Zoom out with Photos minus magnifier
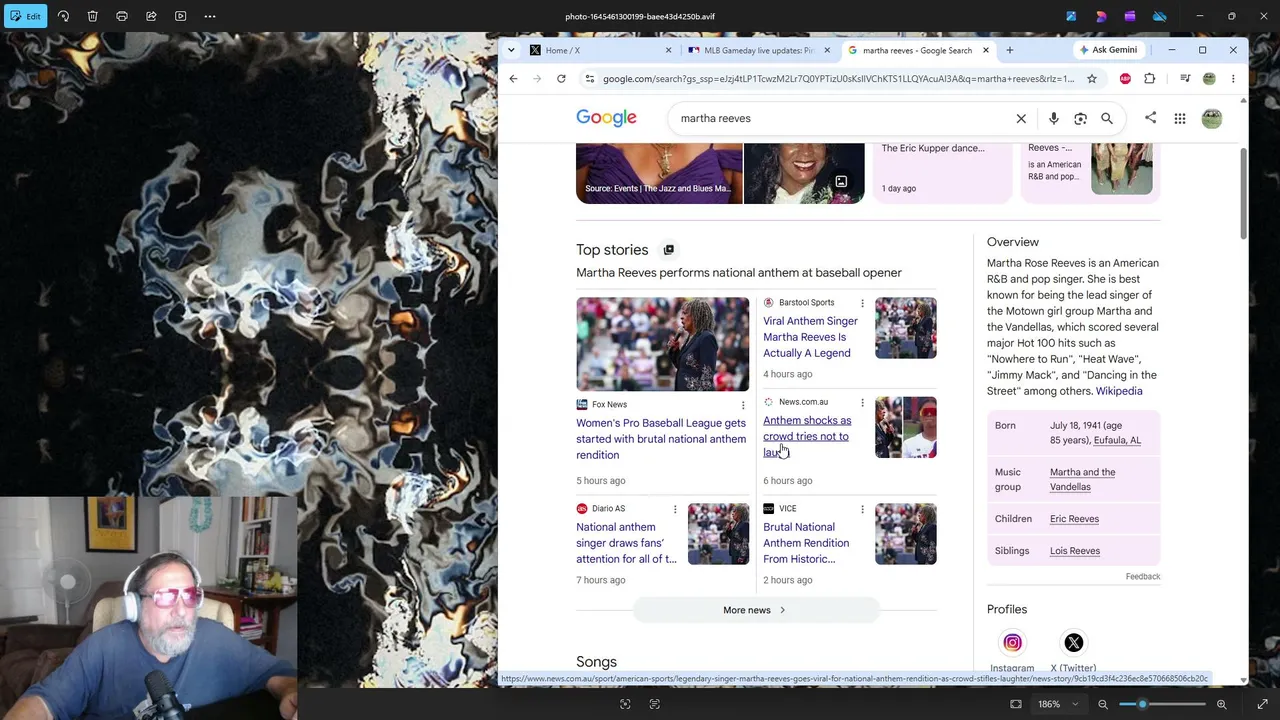 (1103, 704)
